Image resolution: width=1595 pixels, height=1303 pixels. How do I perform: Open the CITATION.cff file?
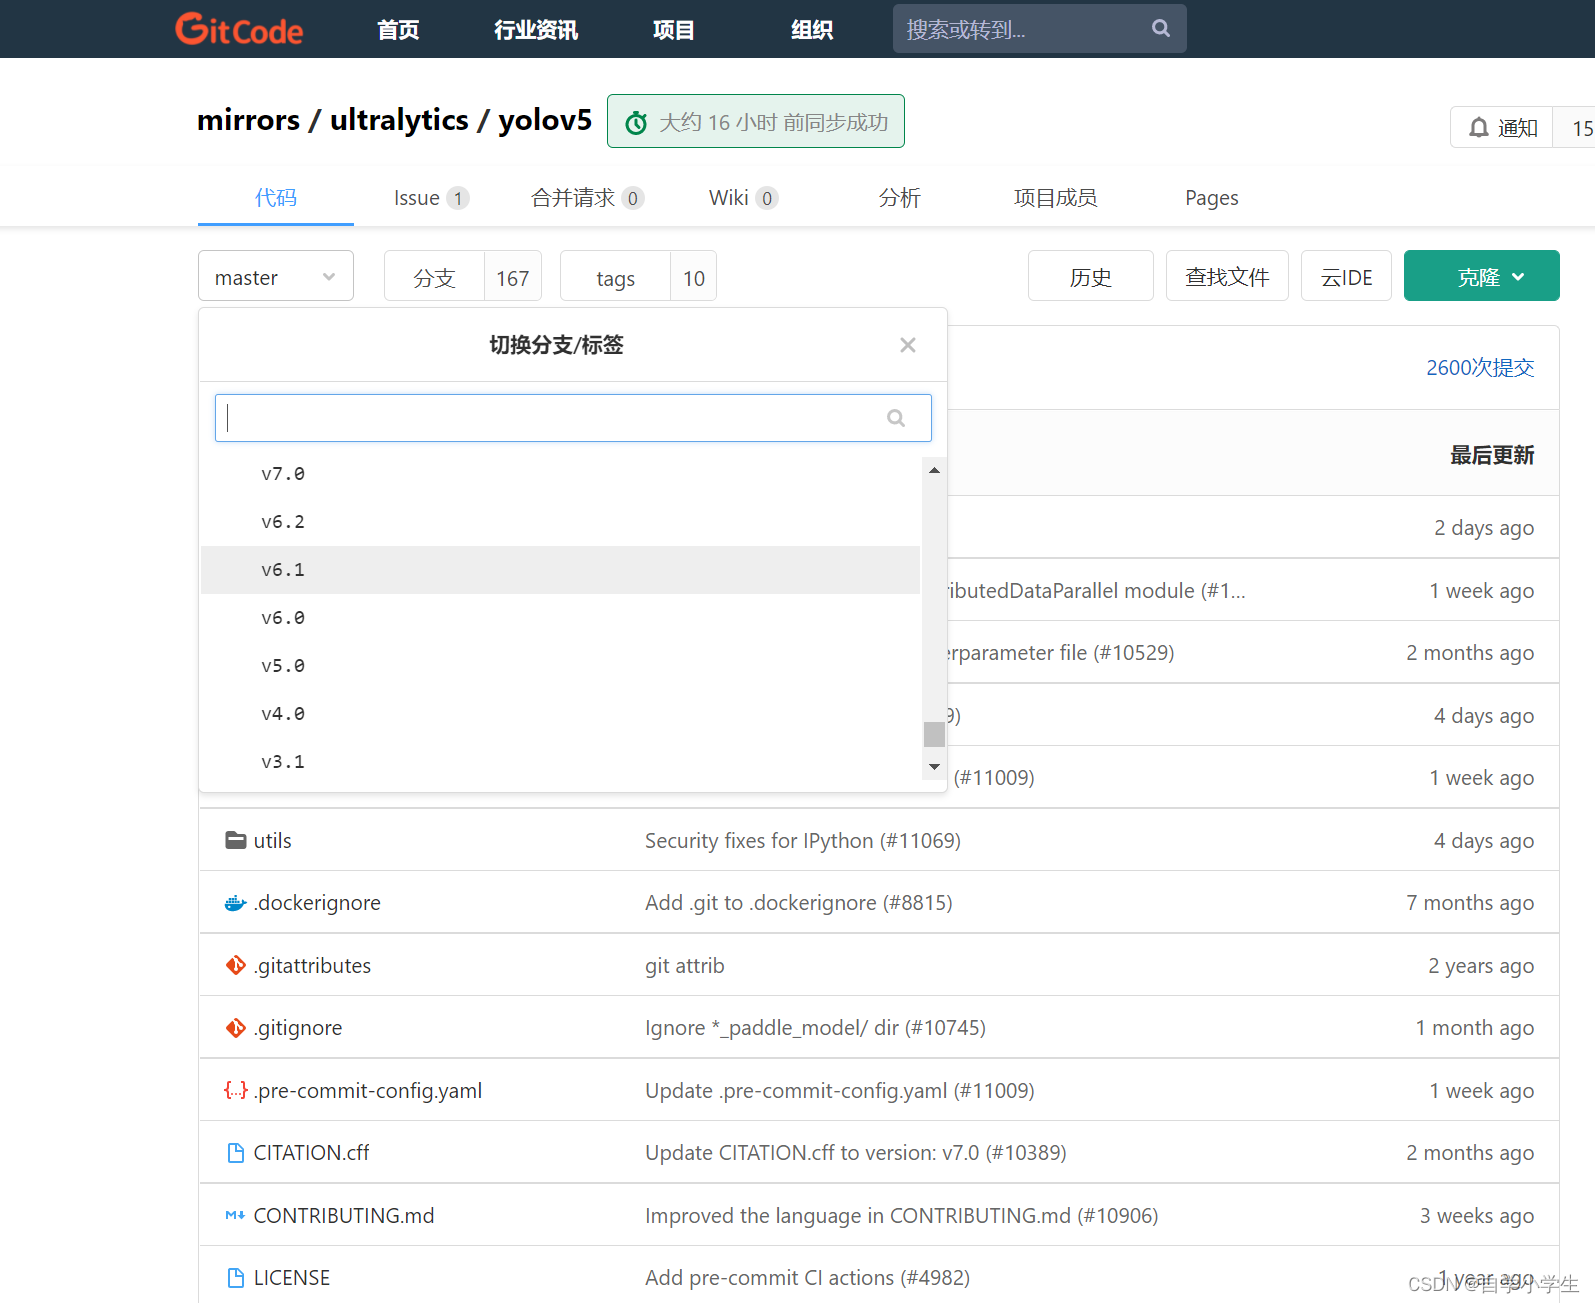click(311, 1153)
